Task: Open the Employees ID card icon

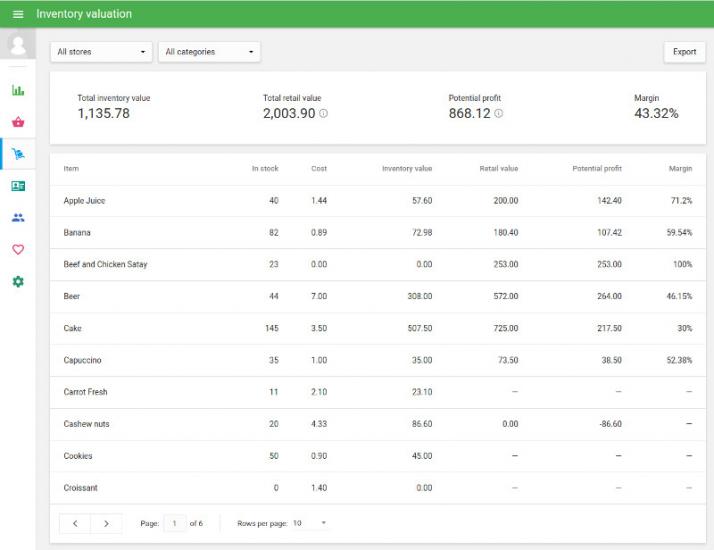Action: point(18,186)
